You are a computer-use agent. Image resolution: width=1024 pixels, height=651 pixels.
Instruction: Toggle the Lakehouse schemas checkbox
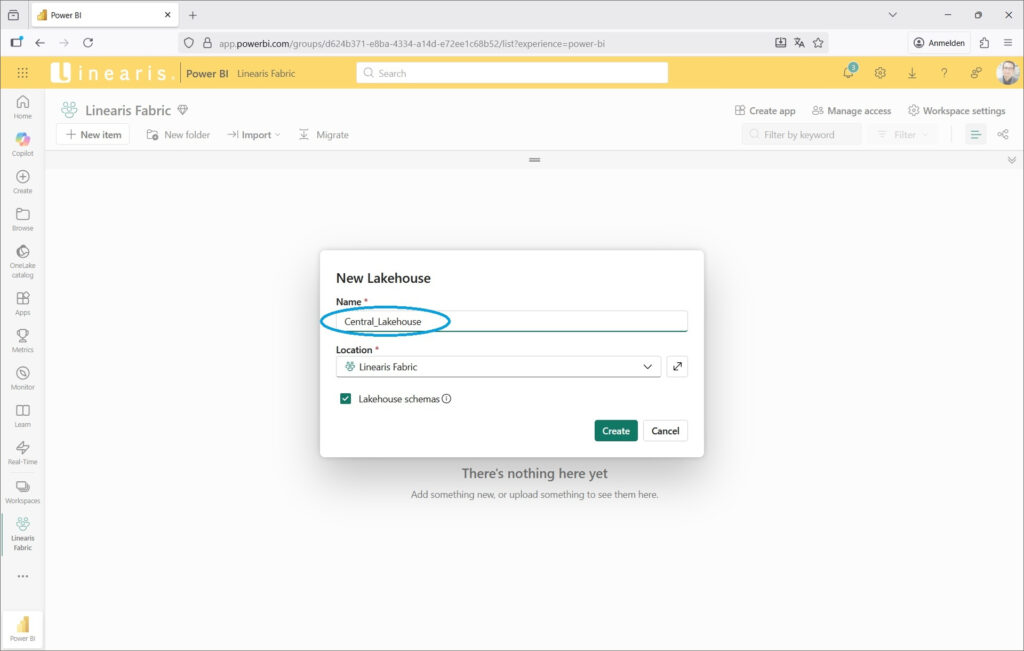[x=346, y=398]
